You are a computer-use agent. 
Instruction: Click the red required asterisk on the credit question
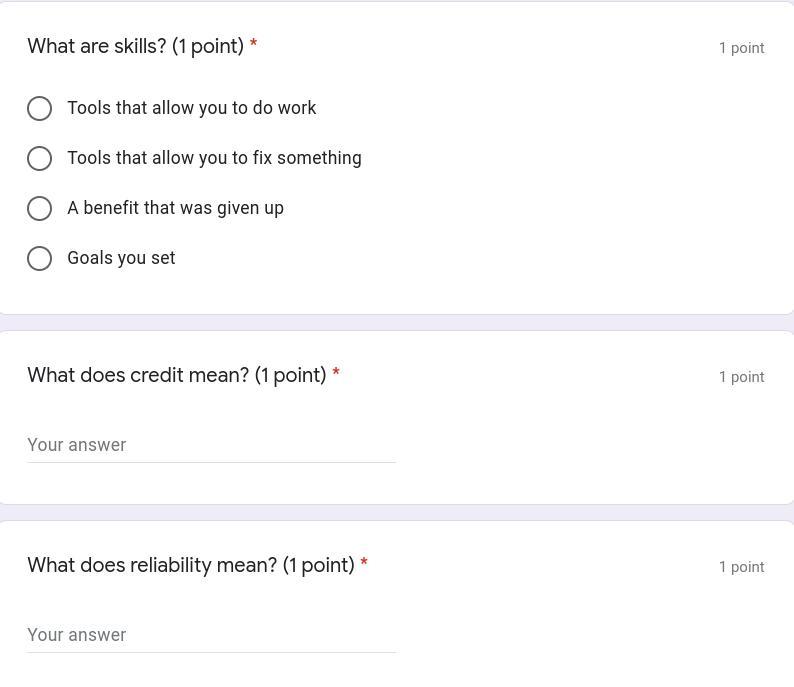click(336, 372)
